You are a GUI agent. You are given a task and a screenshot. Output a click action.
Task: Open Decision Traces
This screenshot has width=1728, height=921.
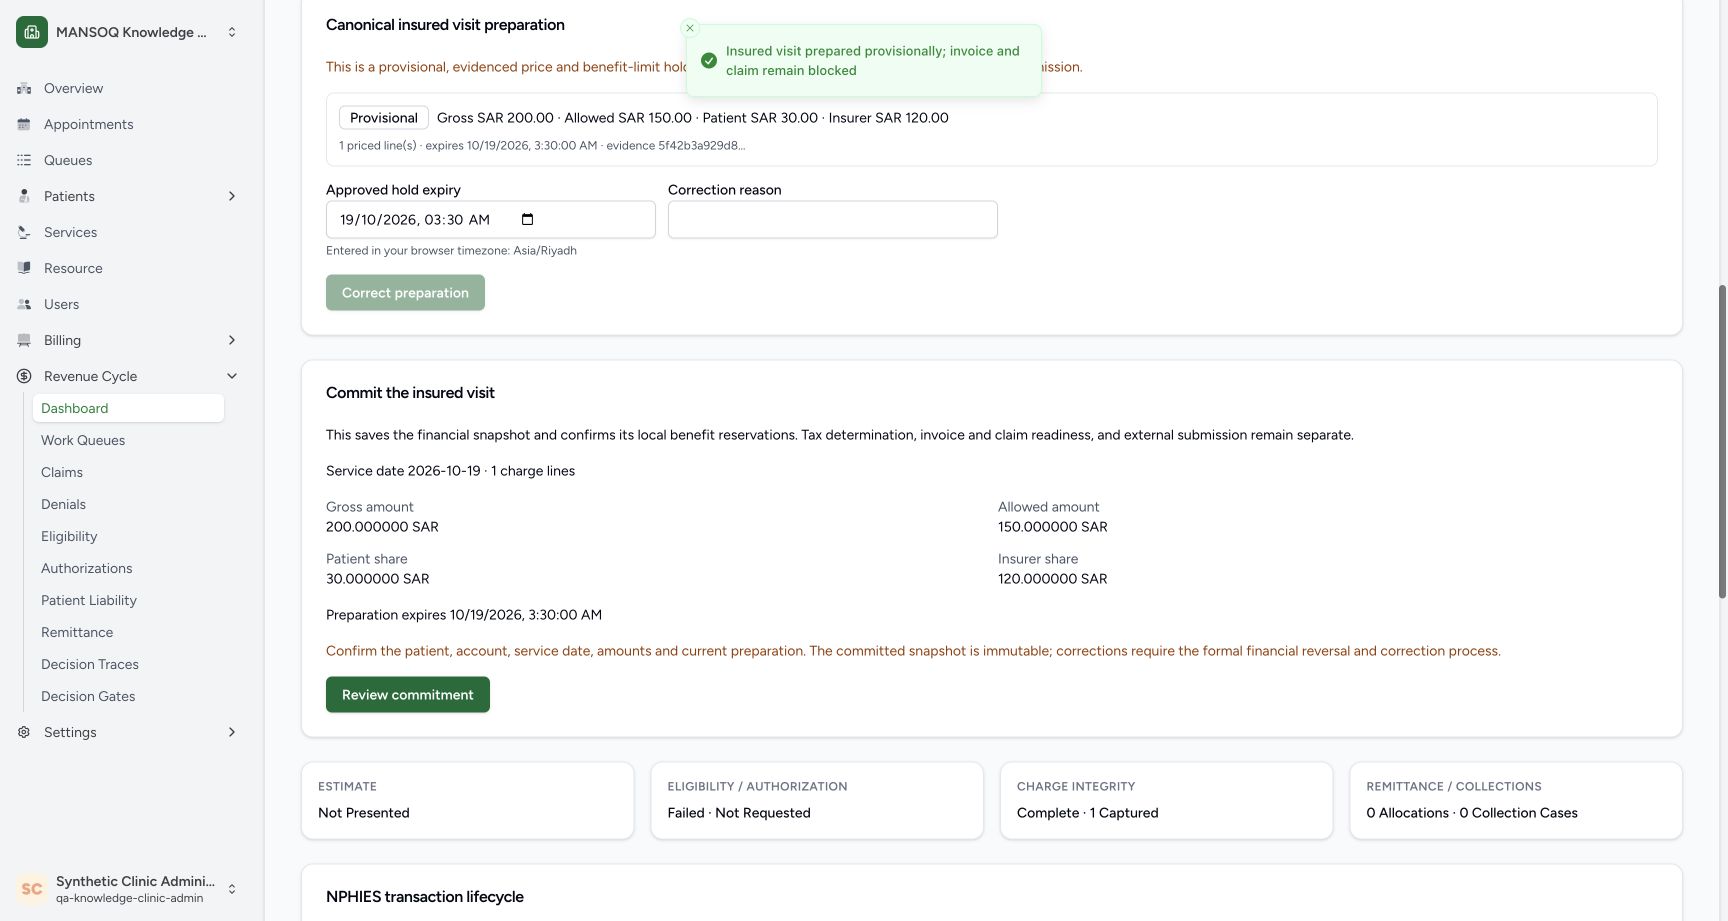[128, 664]
